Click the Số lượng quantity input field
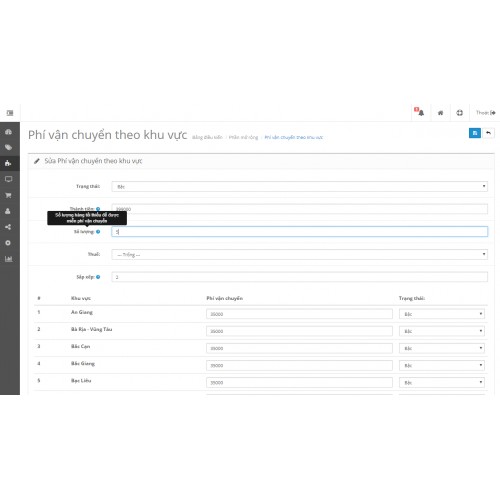 [299, 232]
